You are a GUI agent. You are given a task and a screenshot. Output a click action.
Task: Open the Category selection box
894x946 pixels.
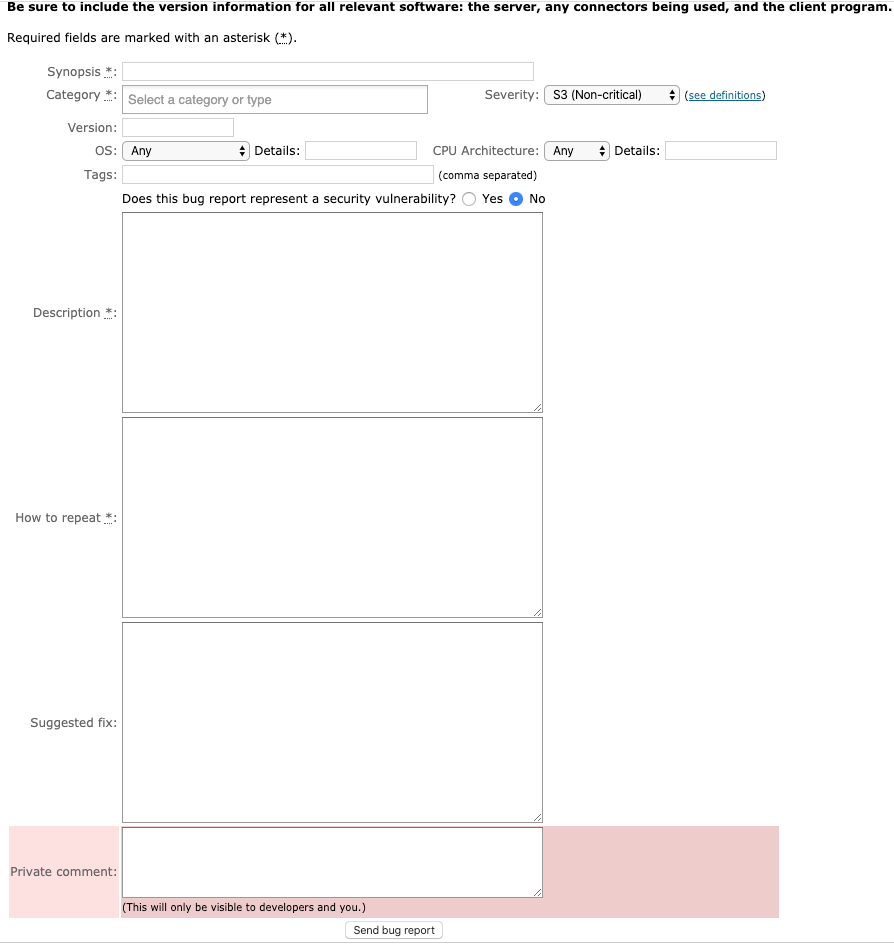pyautogui.click(x=274, y=100)
